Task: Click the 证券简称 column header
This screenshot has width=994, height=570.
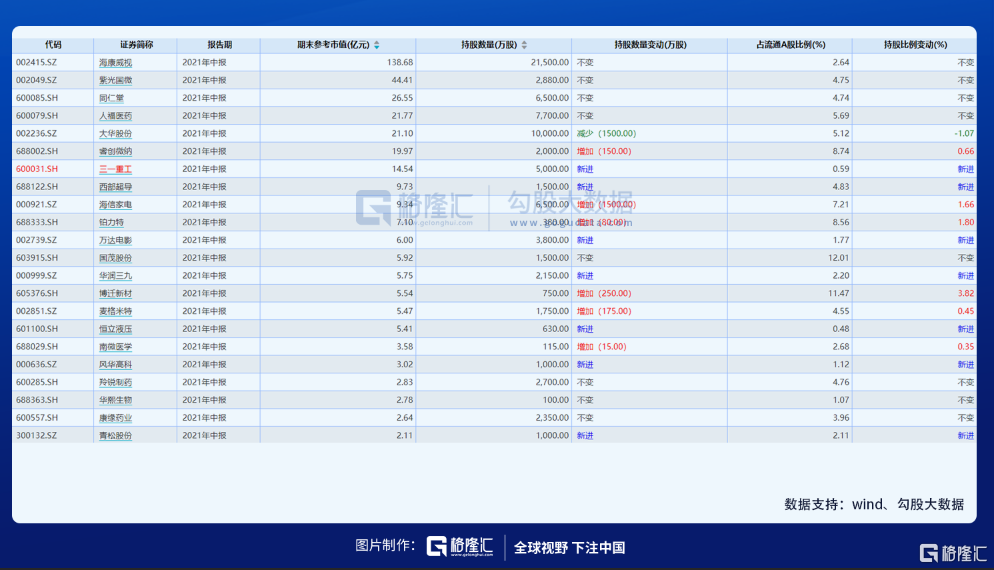Action: coord(136,45)
